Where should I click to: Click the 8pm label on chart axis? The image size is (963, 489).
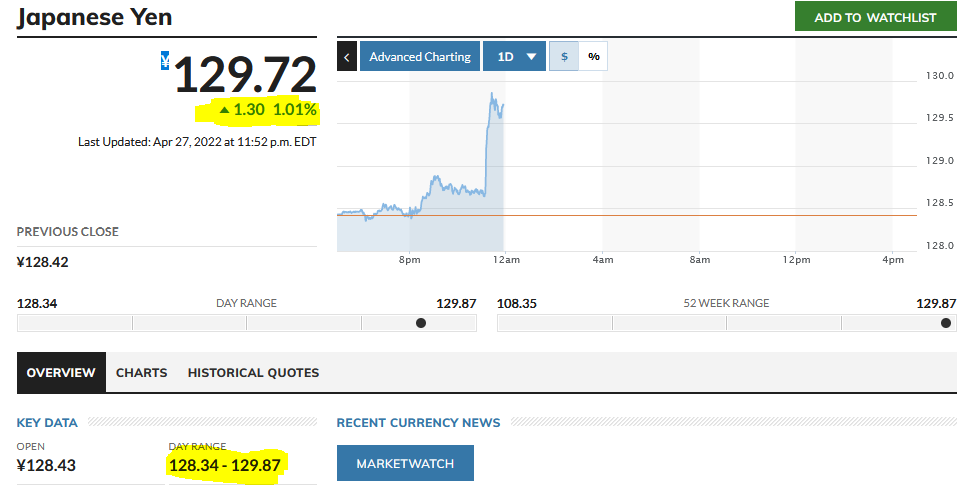(410, 260)
